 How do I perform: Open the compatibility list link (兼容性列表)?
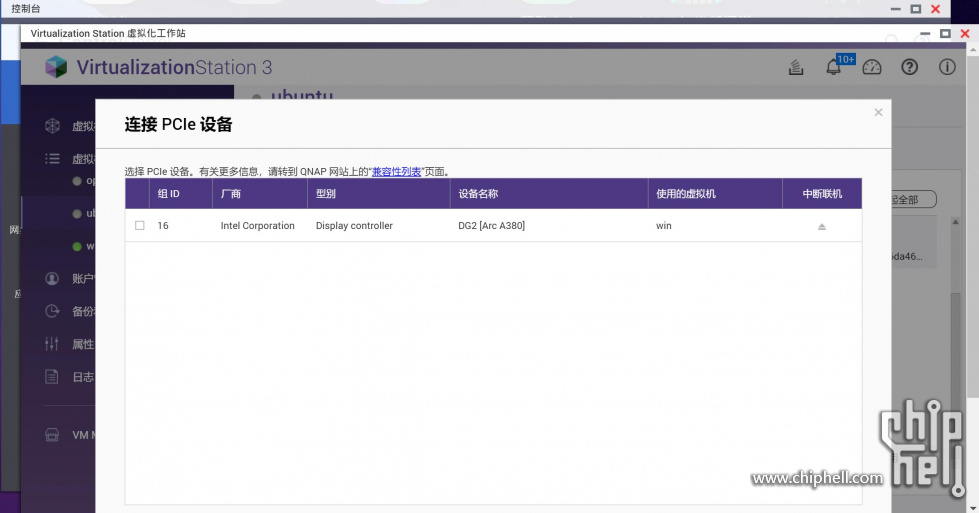pos(396,172)
